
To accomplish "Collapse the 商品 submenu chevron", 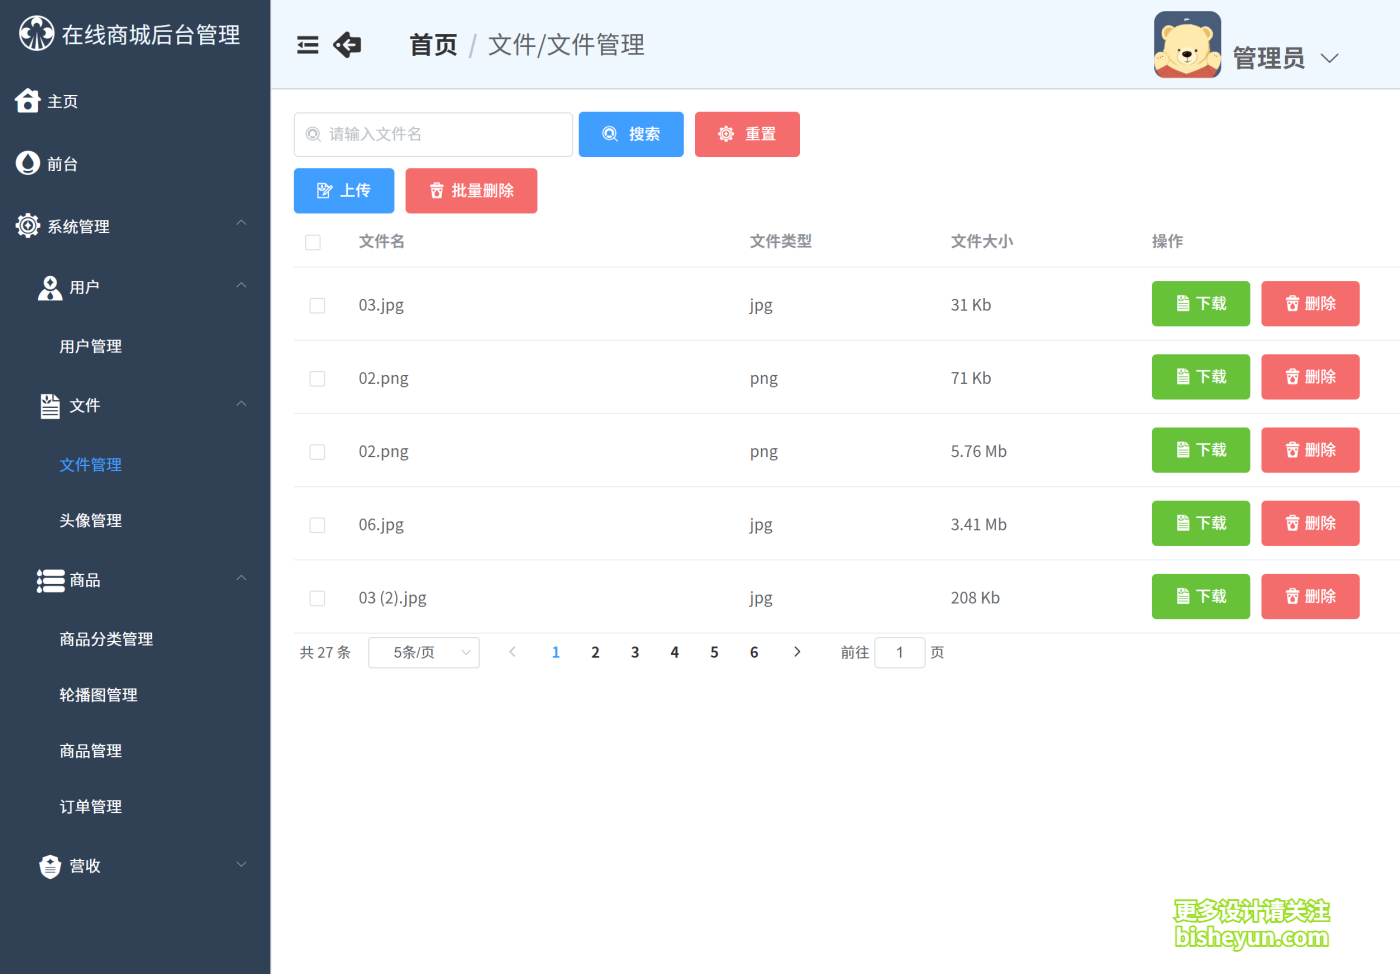I will (x=241, y=579).
